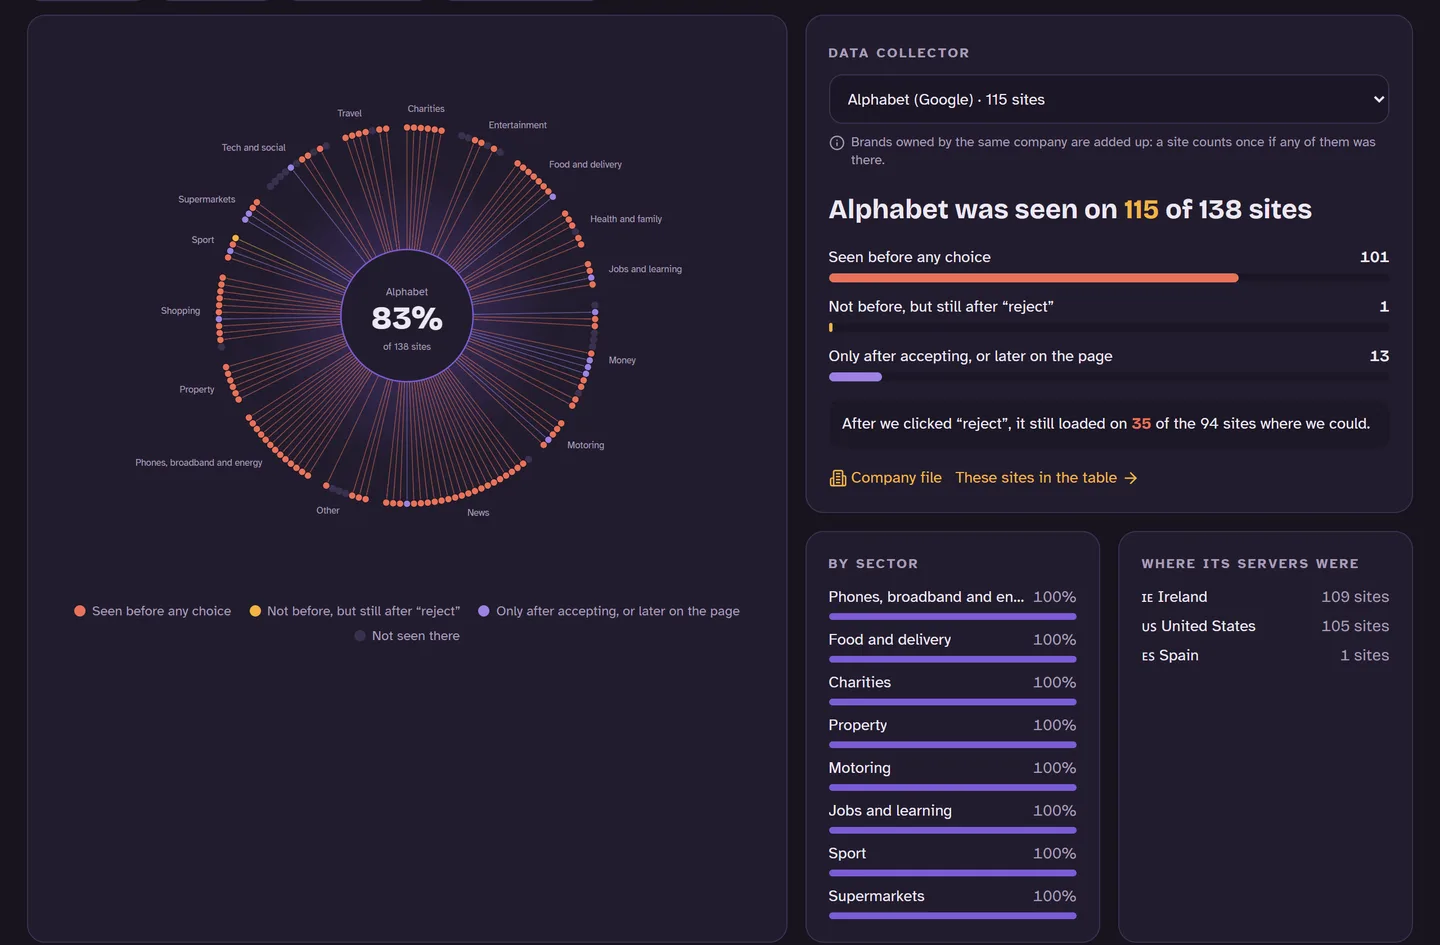Click the 'United States' server location row
The image size is (1440, 945).
(x=1265, y=626)
